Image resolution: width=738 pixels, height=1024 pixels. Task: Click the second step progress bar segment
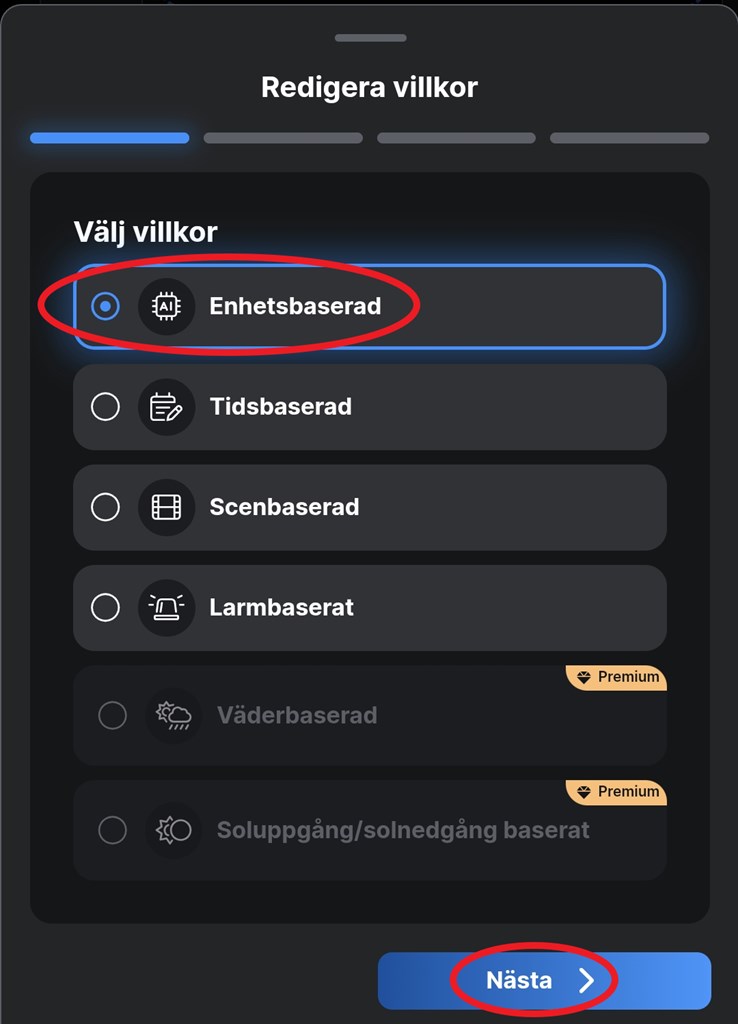click(x=283, y=138)
